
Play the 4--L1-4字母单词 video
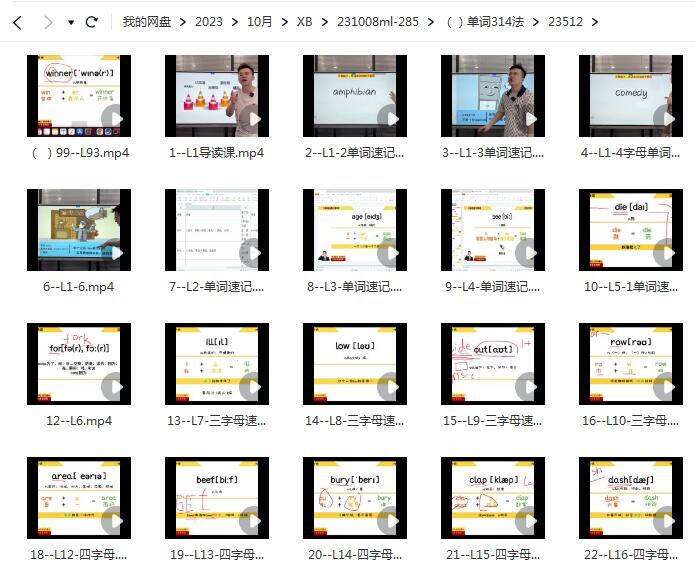pos(667,118)
